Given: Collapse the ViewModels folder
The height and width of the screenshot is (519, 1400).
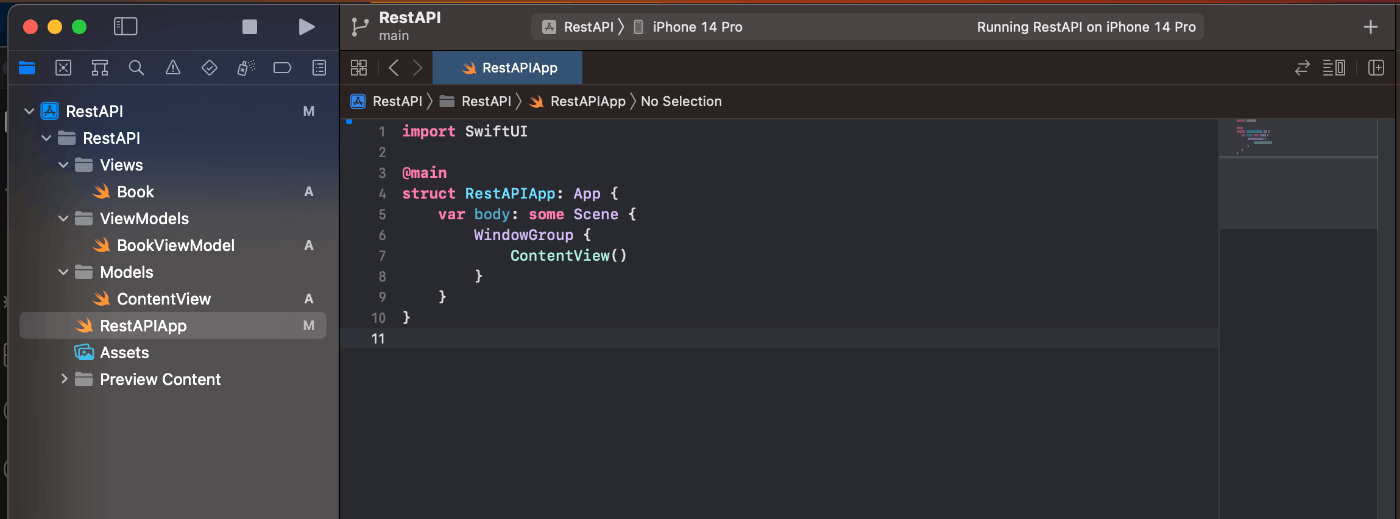Looking at the screenshot, I should coord(63,218).
